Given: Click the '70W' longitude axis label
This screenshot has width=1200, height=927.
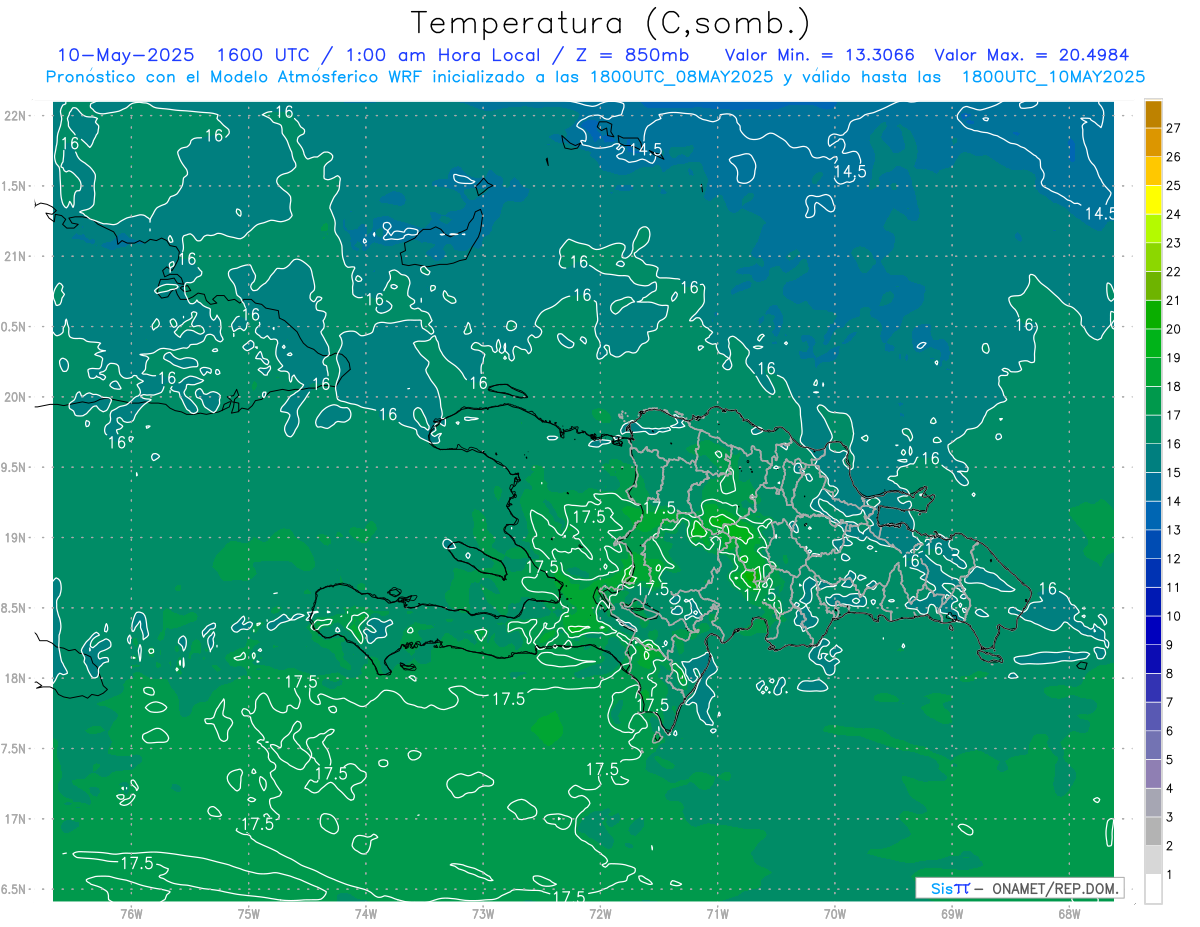Looking at the screenshot, I should pyautogui.click(x=835, y=914).
